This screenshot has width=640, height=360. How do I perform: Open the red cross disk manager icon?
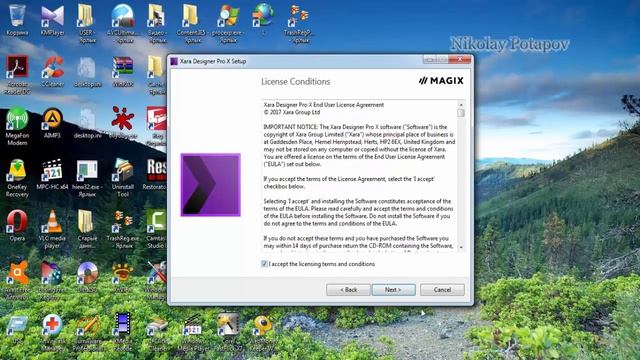[52, 333]
